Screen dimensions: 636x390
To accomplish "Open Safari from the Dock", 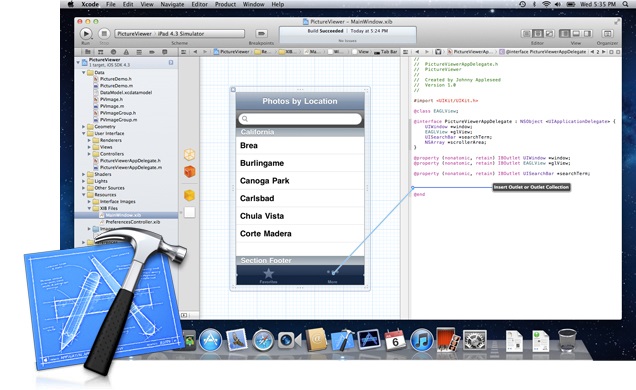I will (263, 340).
